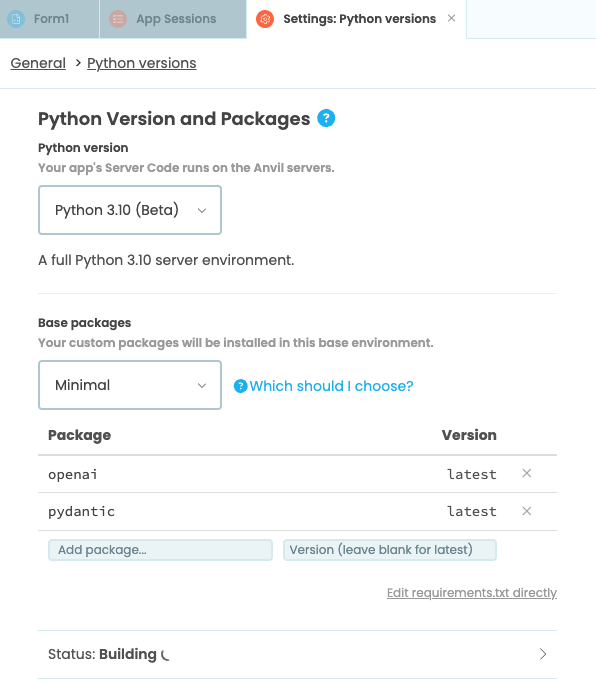Expand the Status: Building row
The height and width of the screenshot is (681, 596).
point(297,654)
